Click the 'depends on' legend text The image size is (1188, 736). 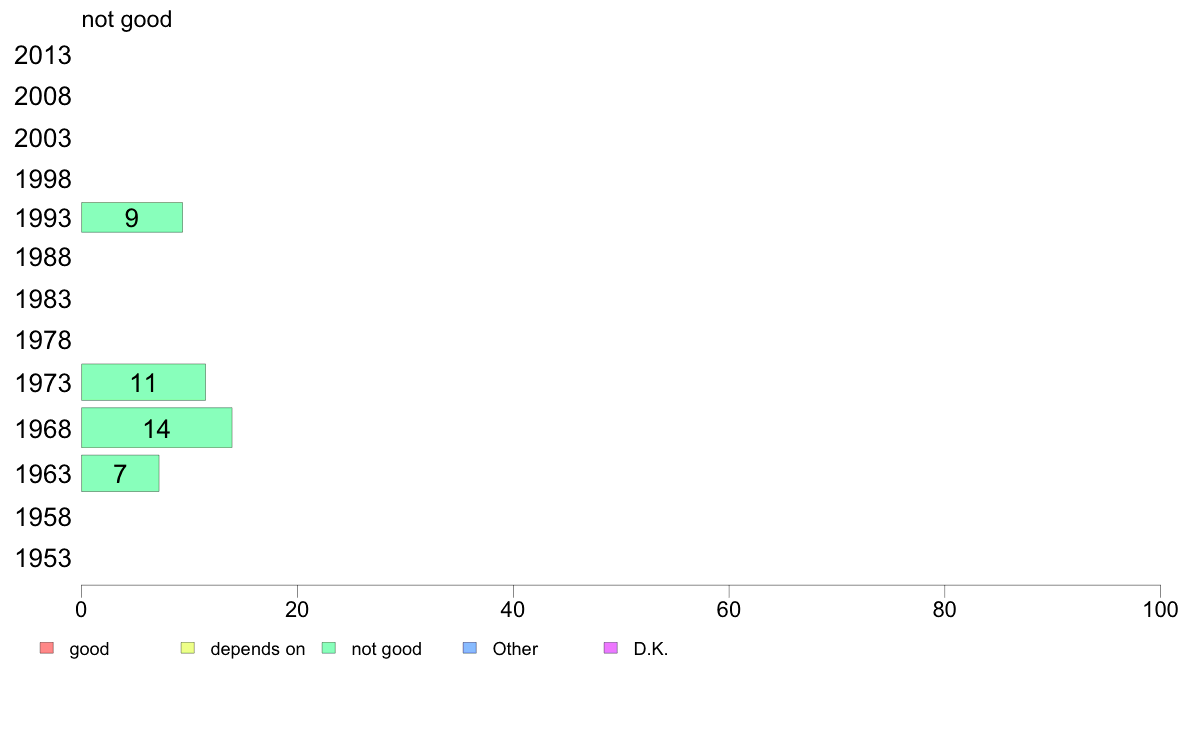258,649
